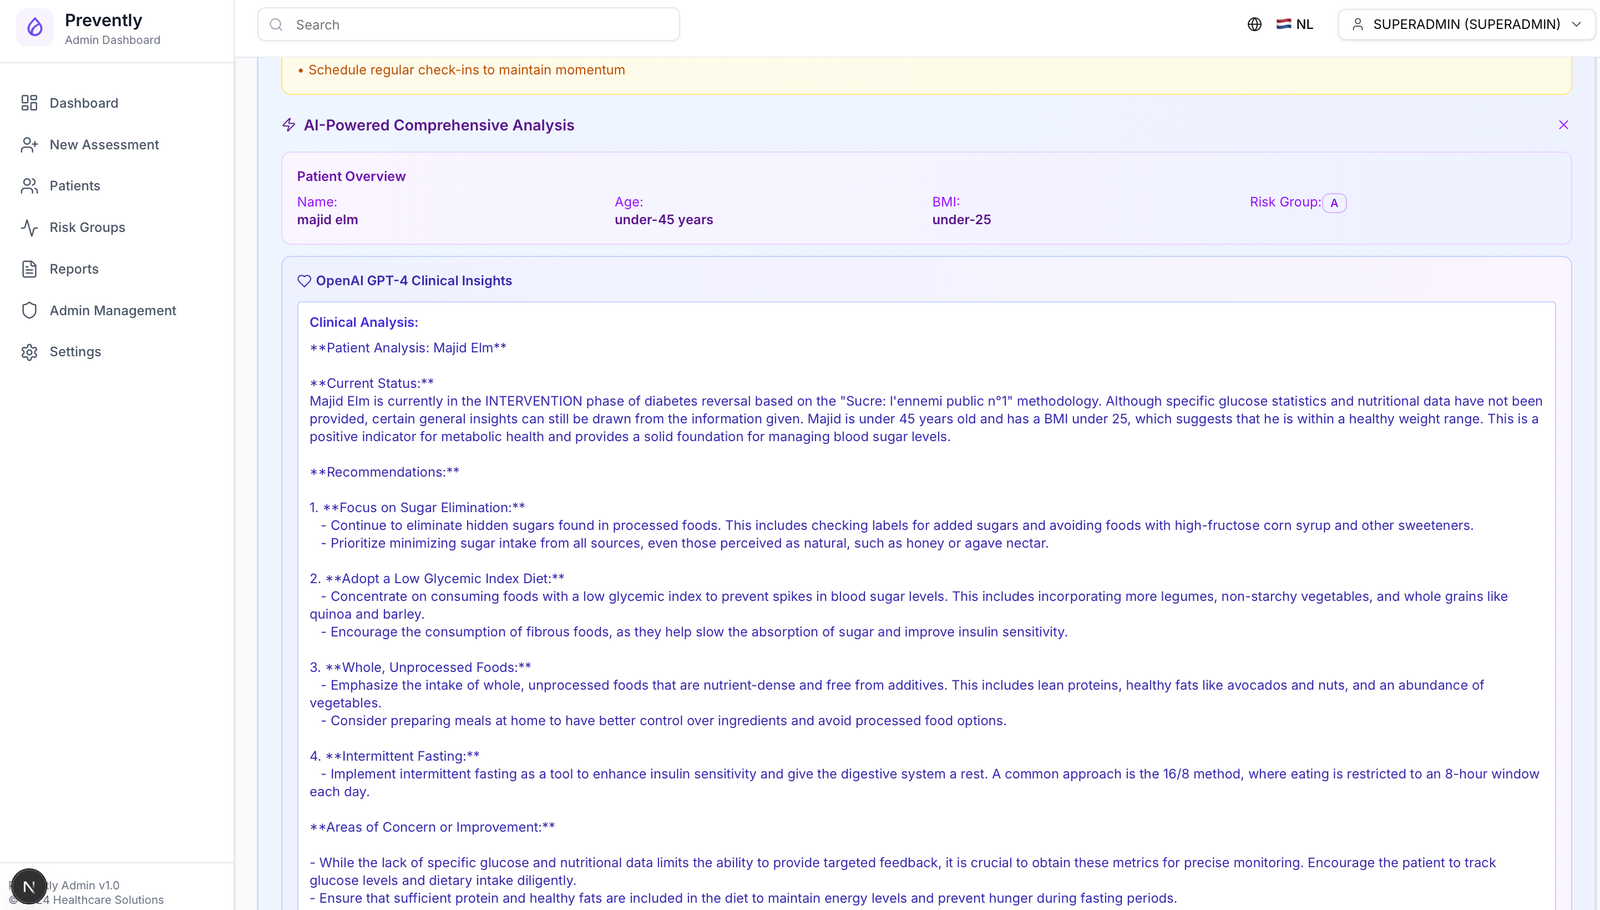This screenshot has height=910, width=1600.
Task: Click the Patients people icon
Action: [x=29, y=186]
